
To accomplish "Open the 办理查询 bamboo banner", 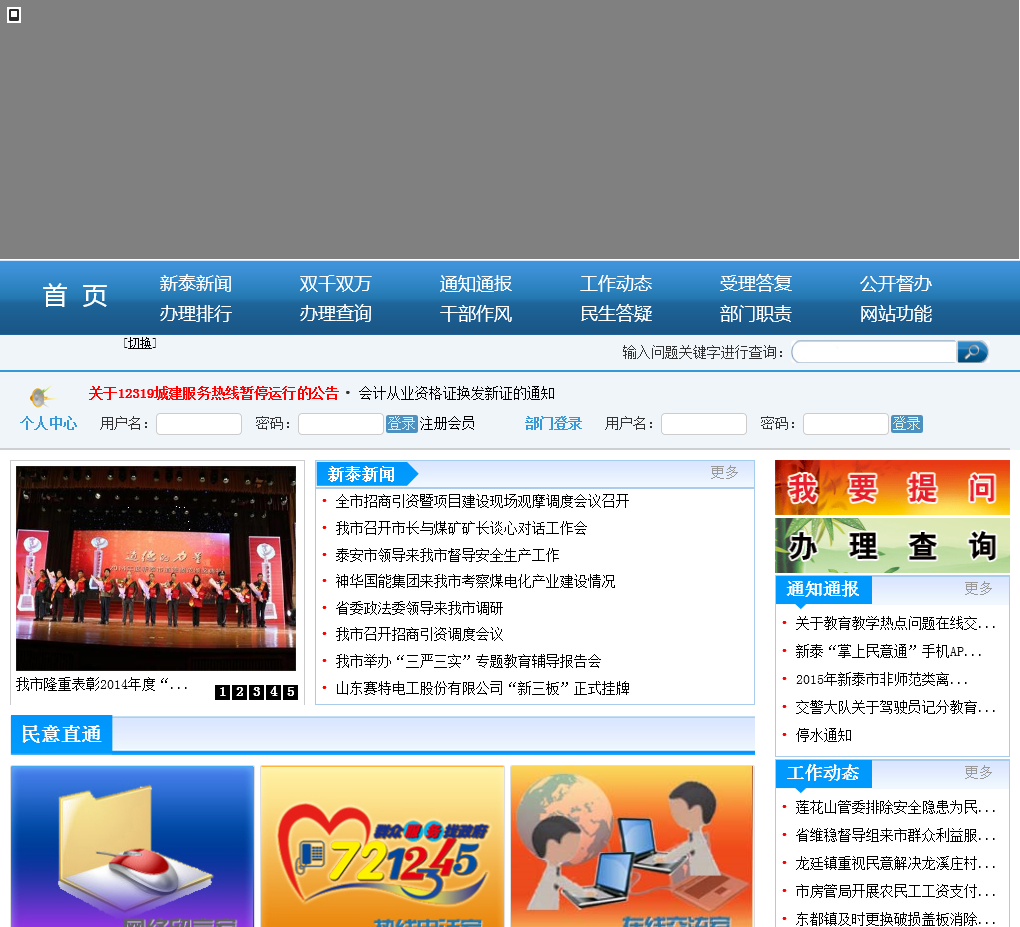I will (892, 545).
